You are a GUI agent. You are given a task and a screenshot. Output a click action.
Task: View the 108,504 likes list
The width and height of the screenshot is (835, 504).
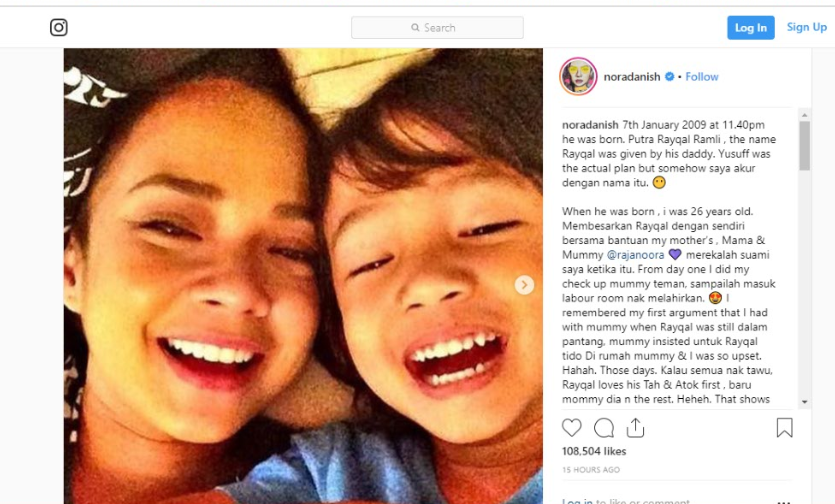coord(594,451)
